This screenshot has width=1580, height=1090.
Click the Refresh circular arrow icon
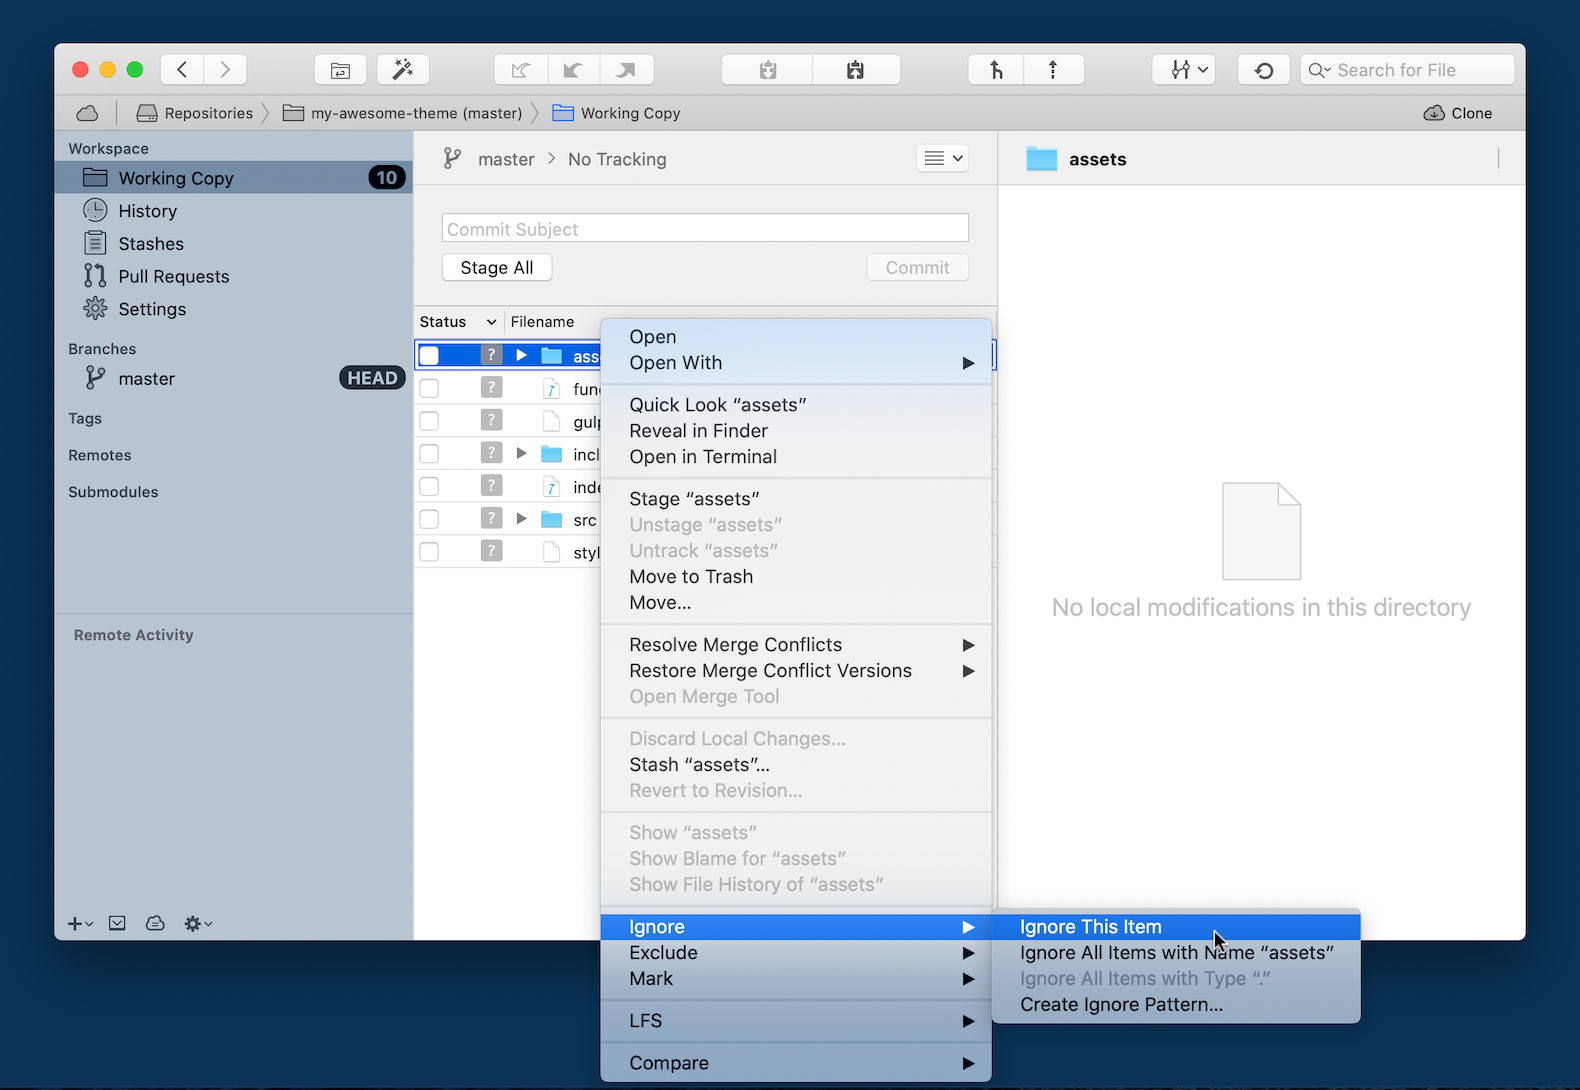coord(1264,70)
